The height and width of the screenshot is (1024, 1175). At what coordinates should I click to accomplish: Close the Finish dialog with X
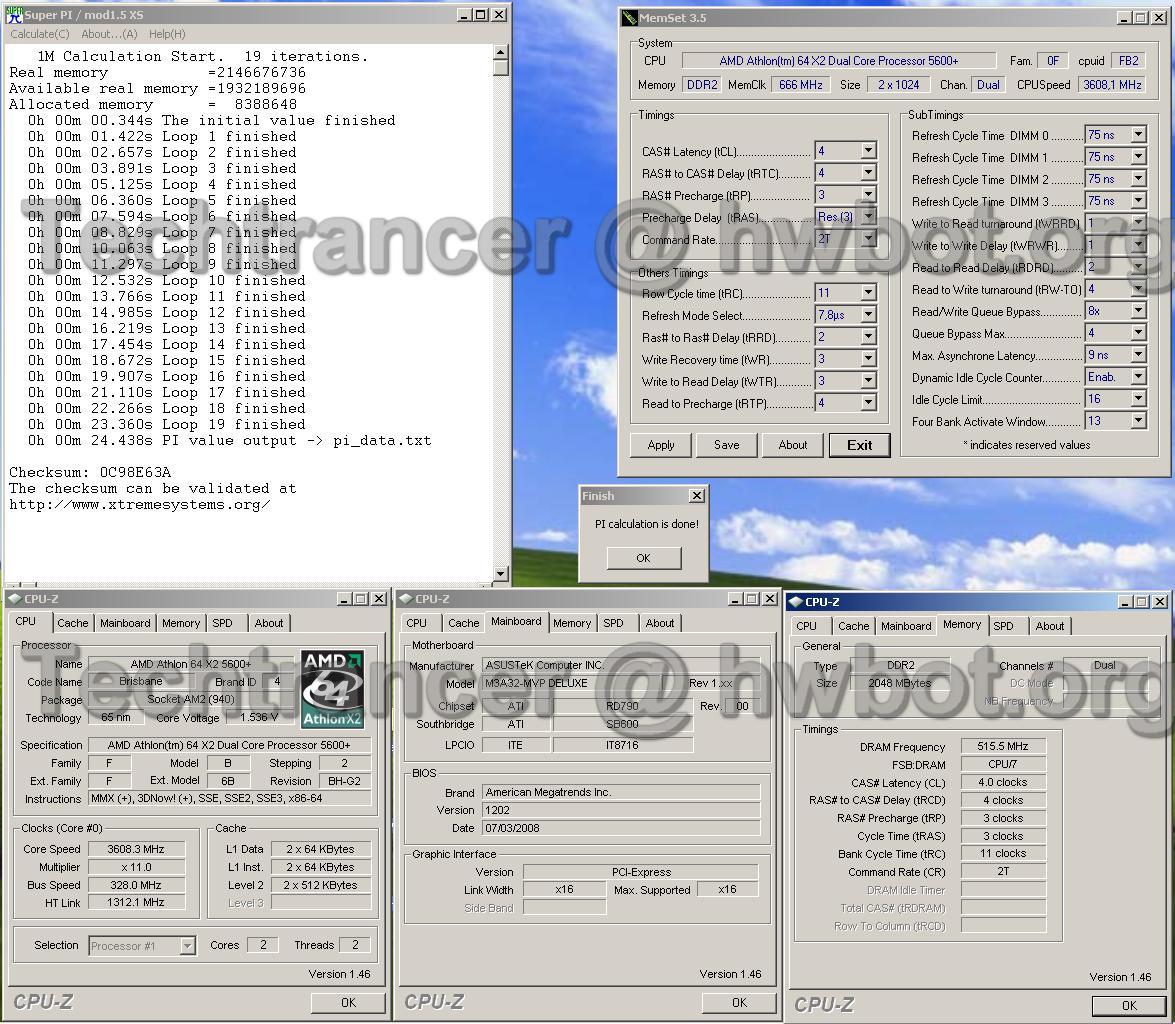point(697,496)
